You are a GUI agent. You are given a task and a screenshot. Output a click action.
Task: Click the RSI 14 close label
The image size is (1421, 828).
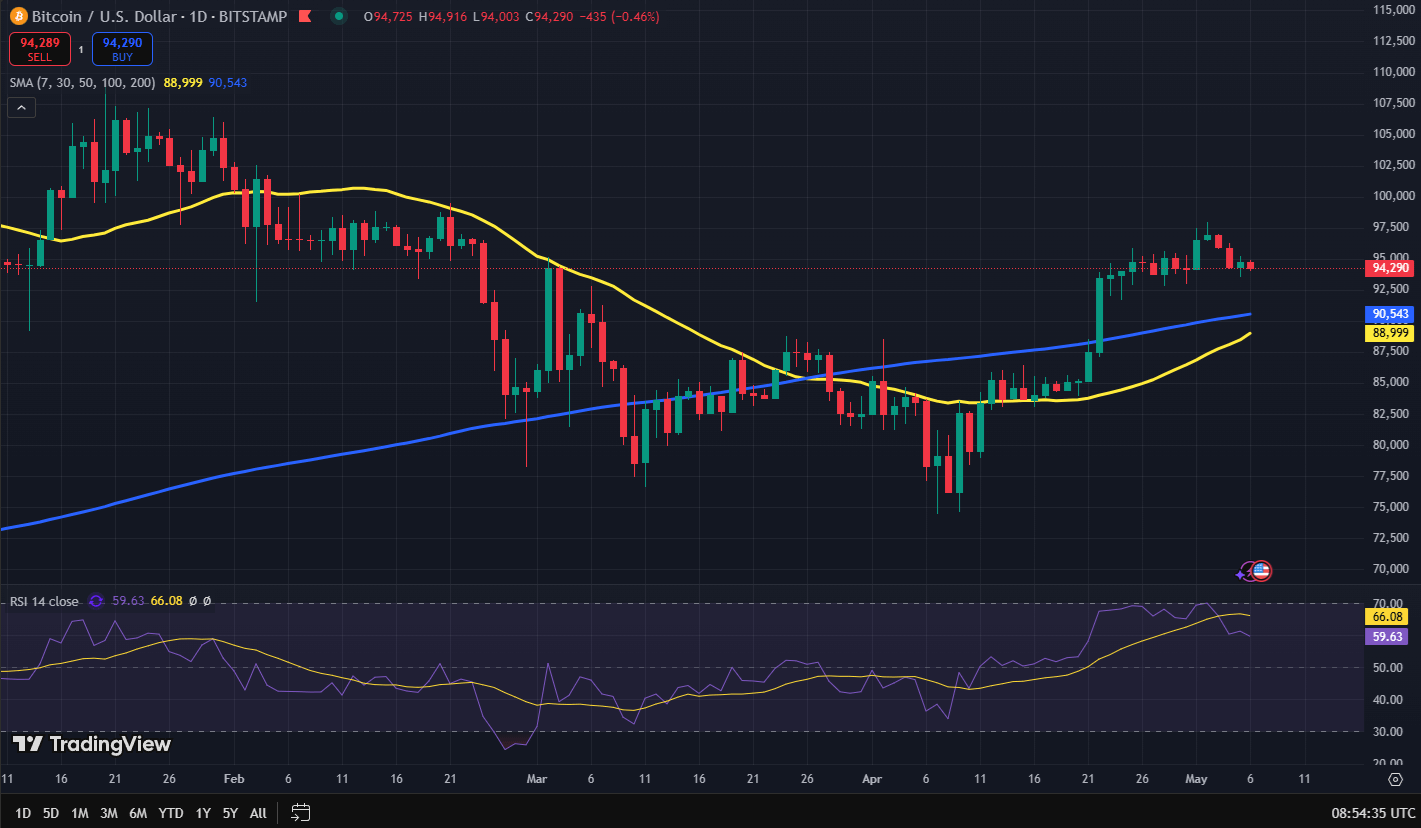coord(42,601)
